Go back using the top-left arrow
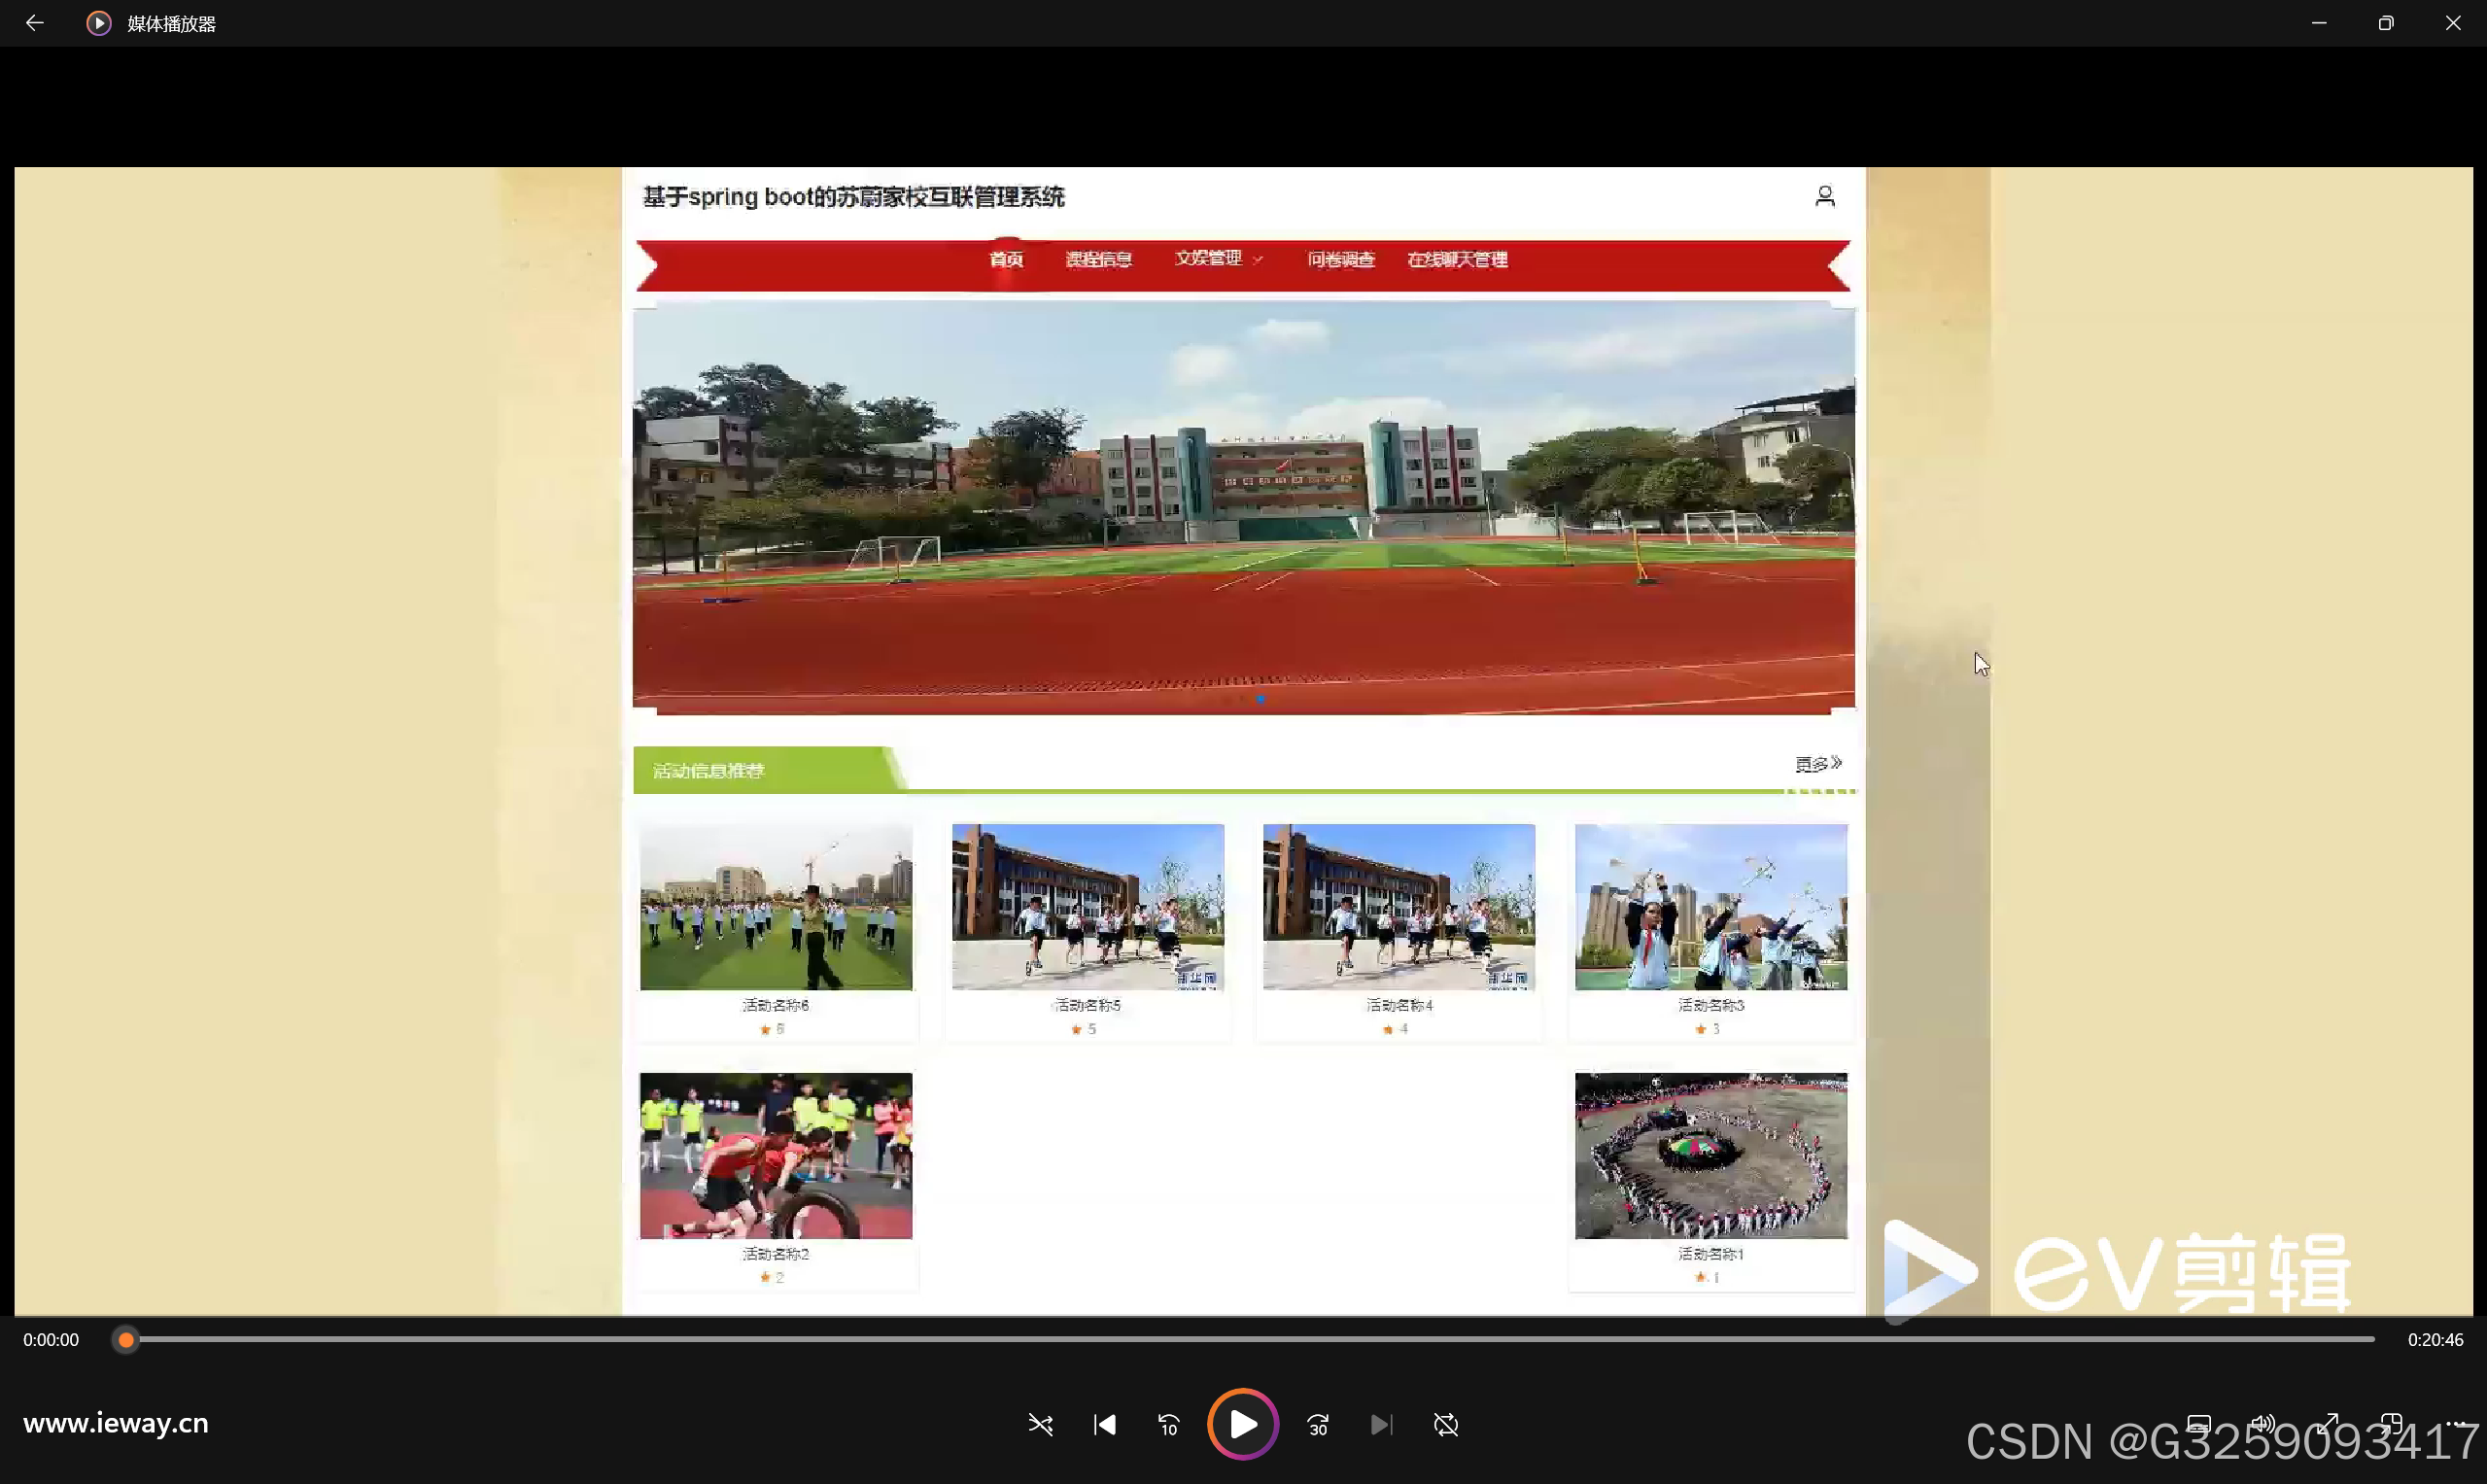 34,23
